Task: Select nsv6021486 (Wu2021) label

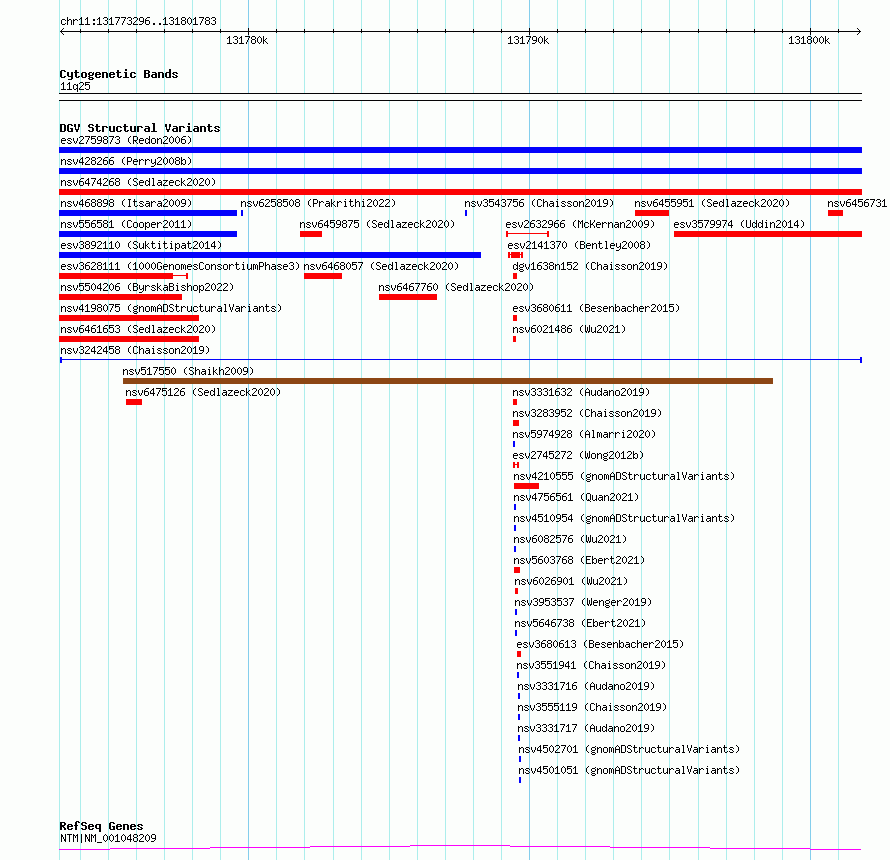Action: coord(569,329)
